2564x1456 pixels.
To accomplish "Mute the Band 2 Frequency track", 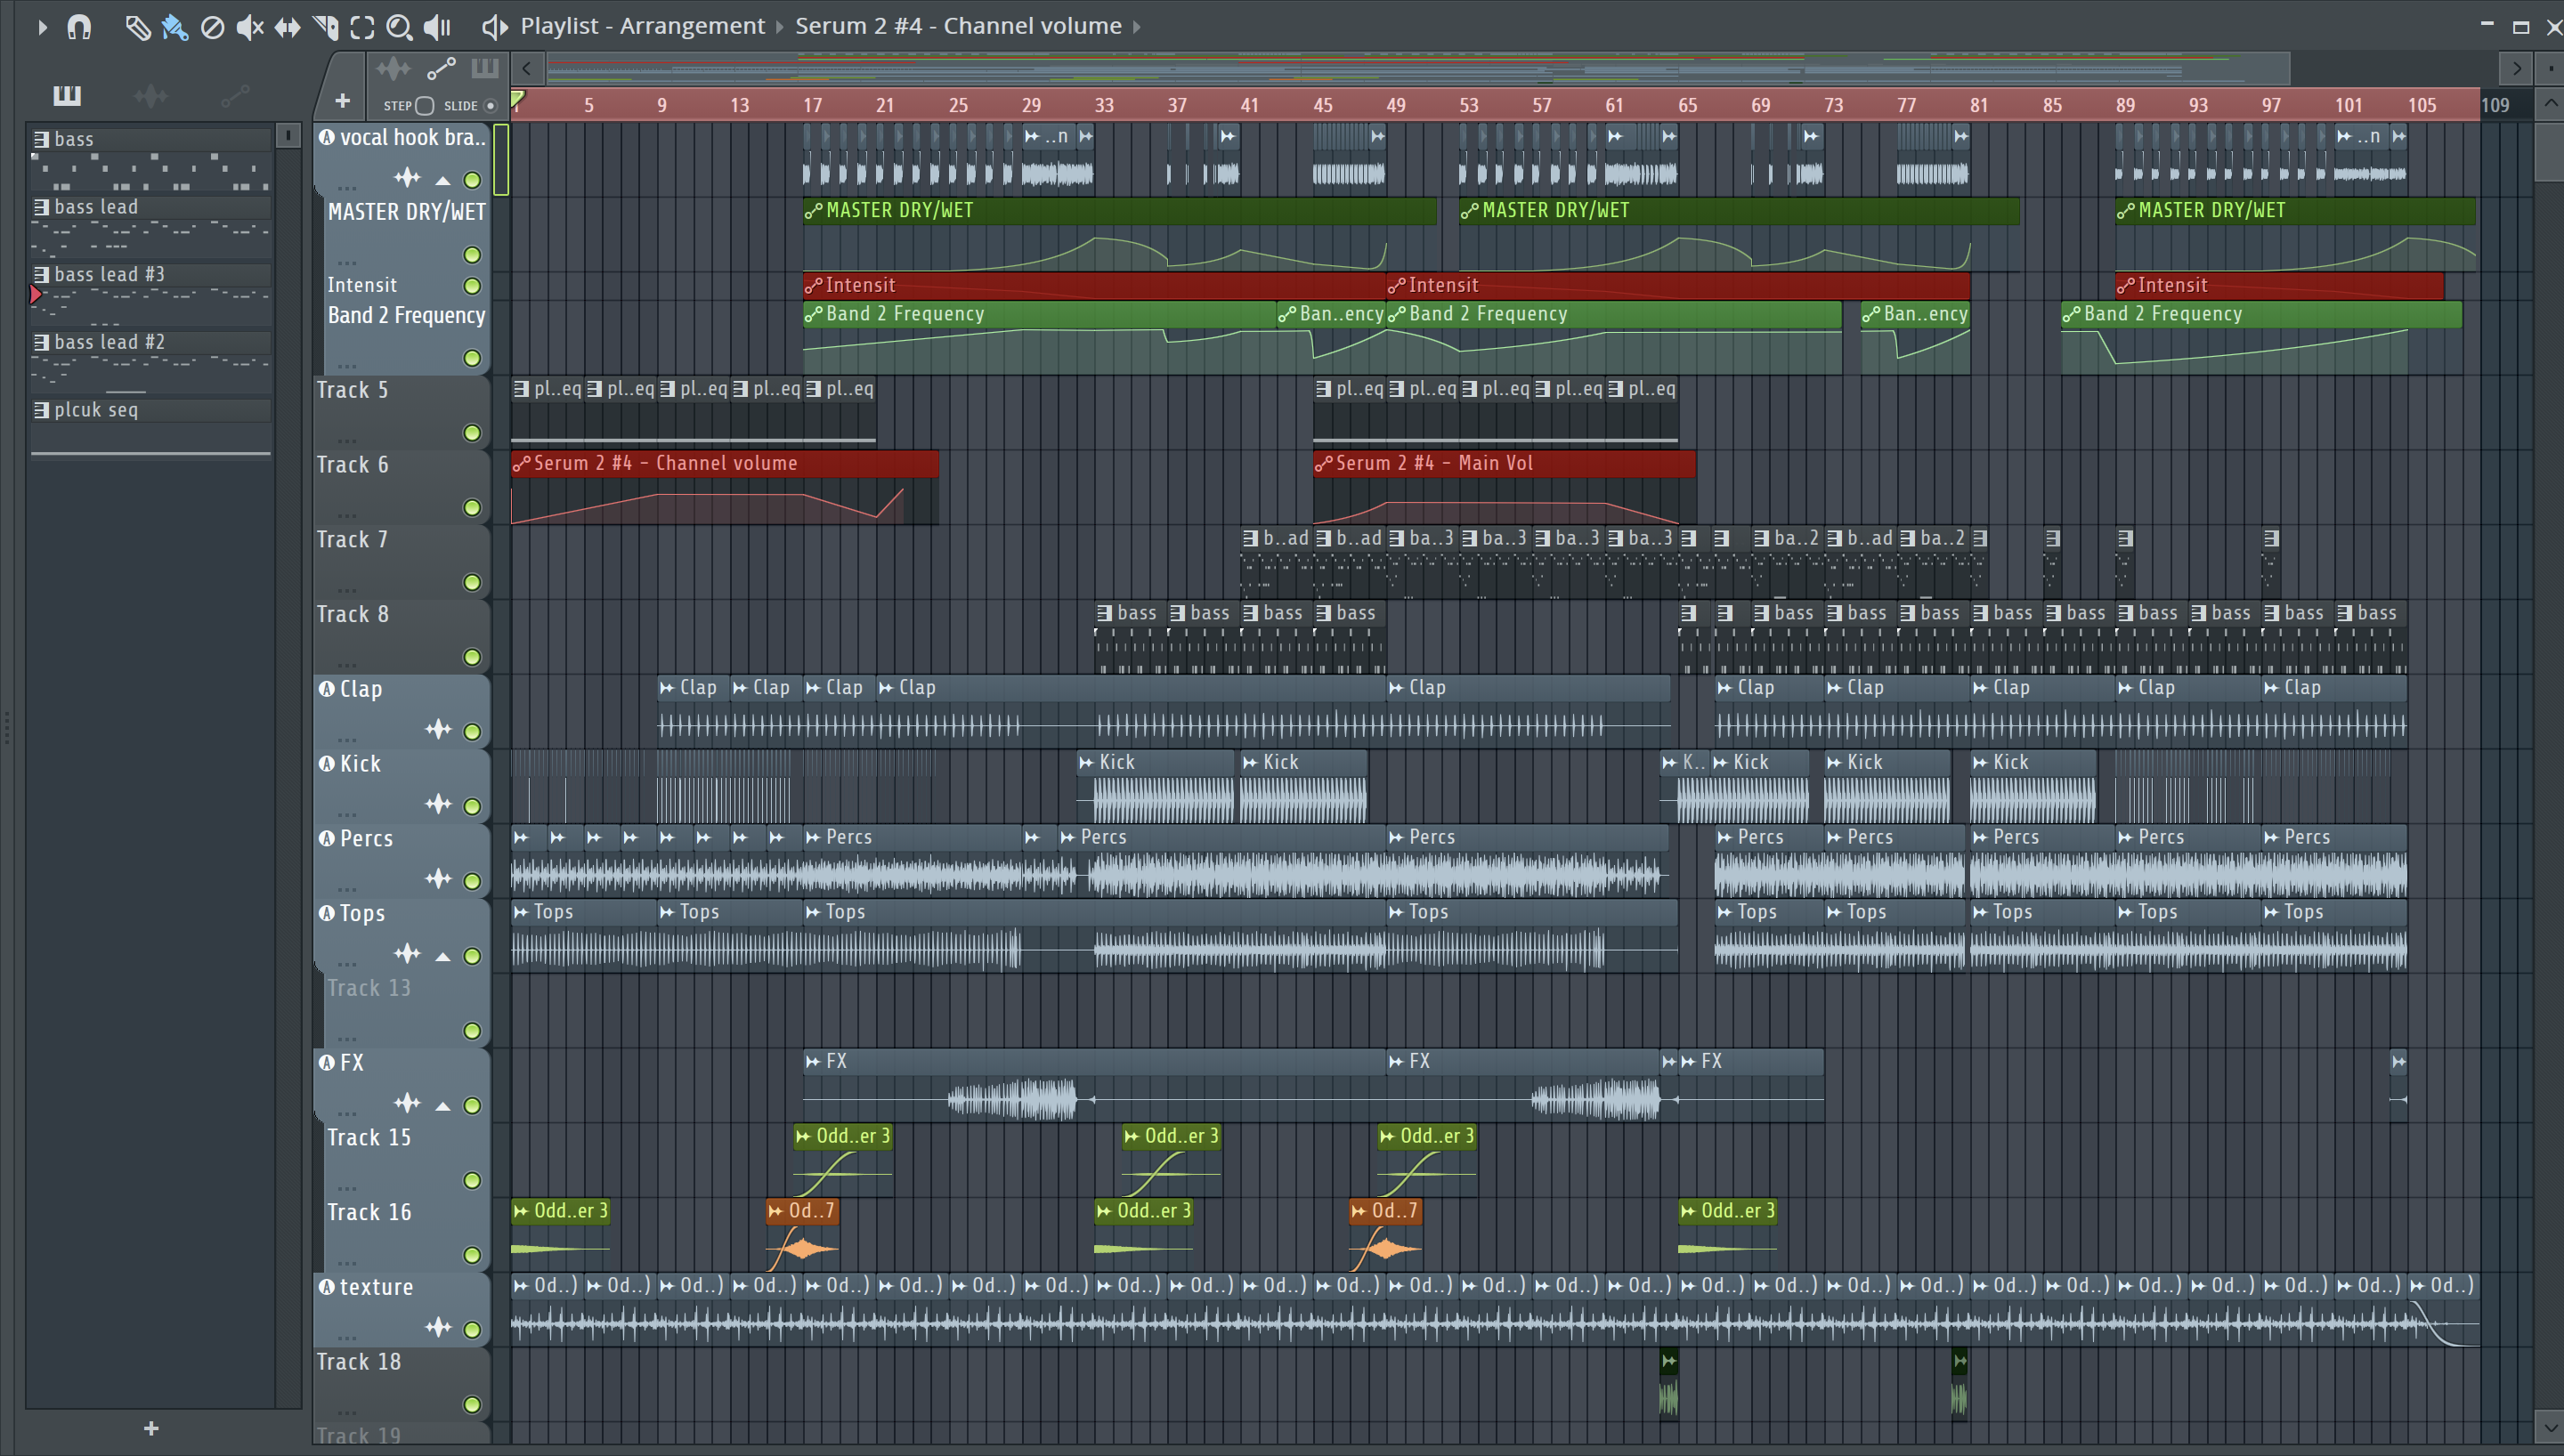I will pos(472,358).
